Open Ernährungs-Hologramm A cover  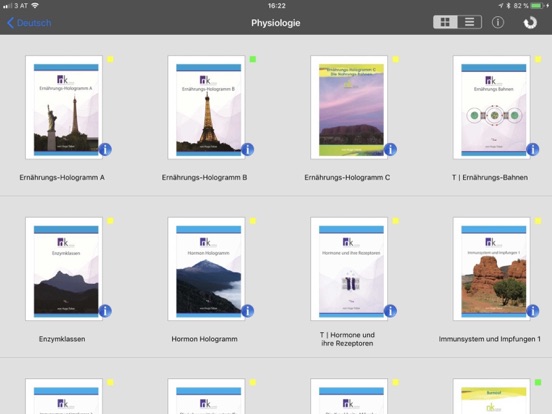pos(64,107)
